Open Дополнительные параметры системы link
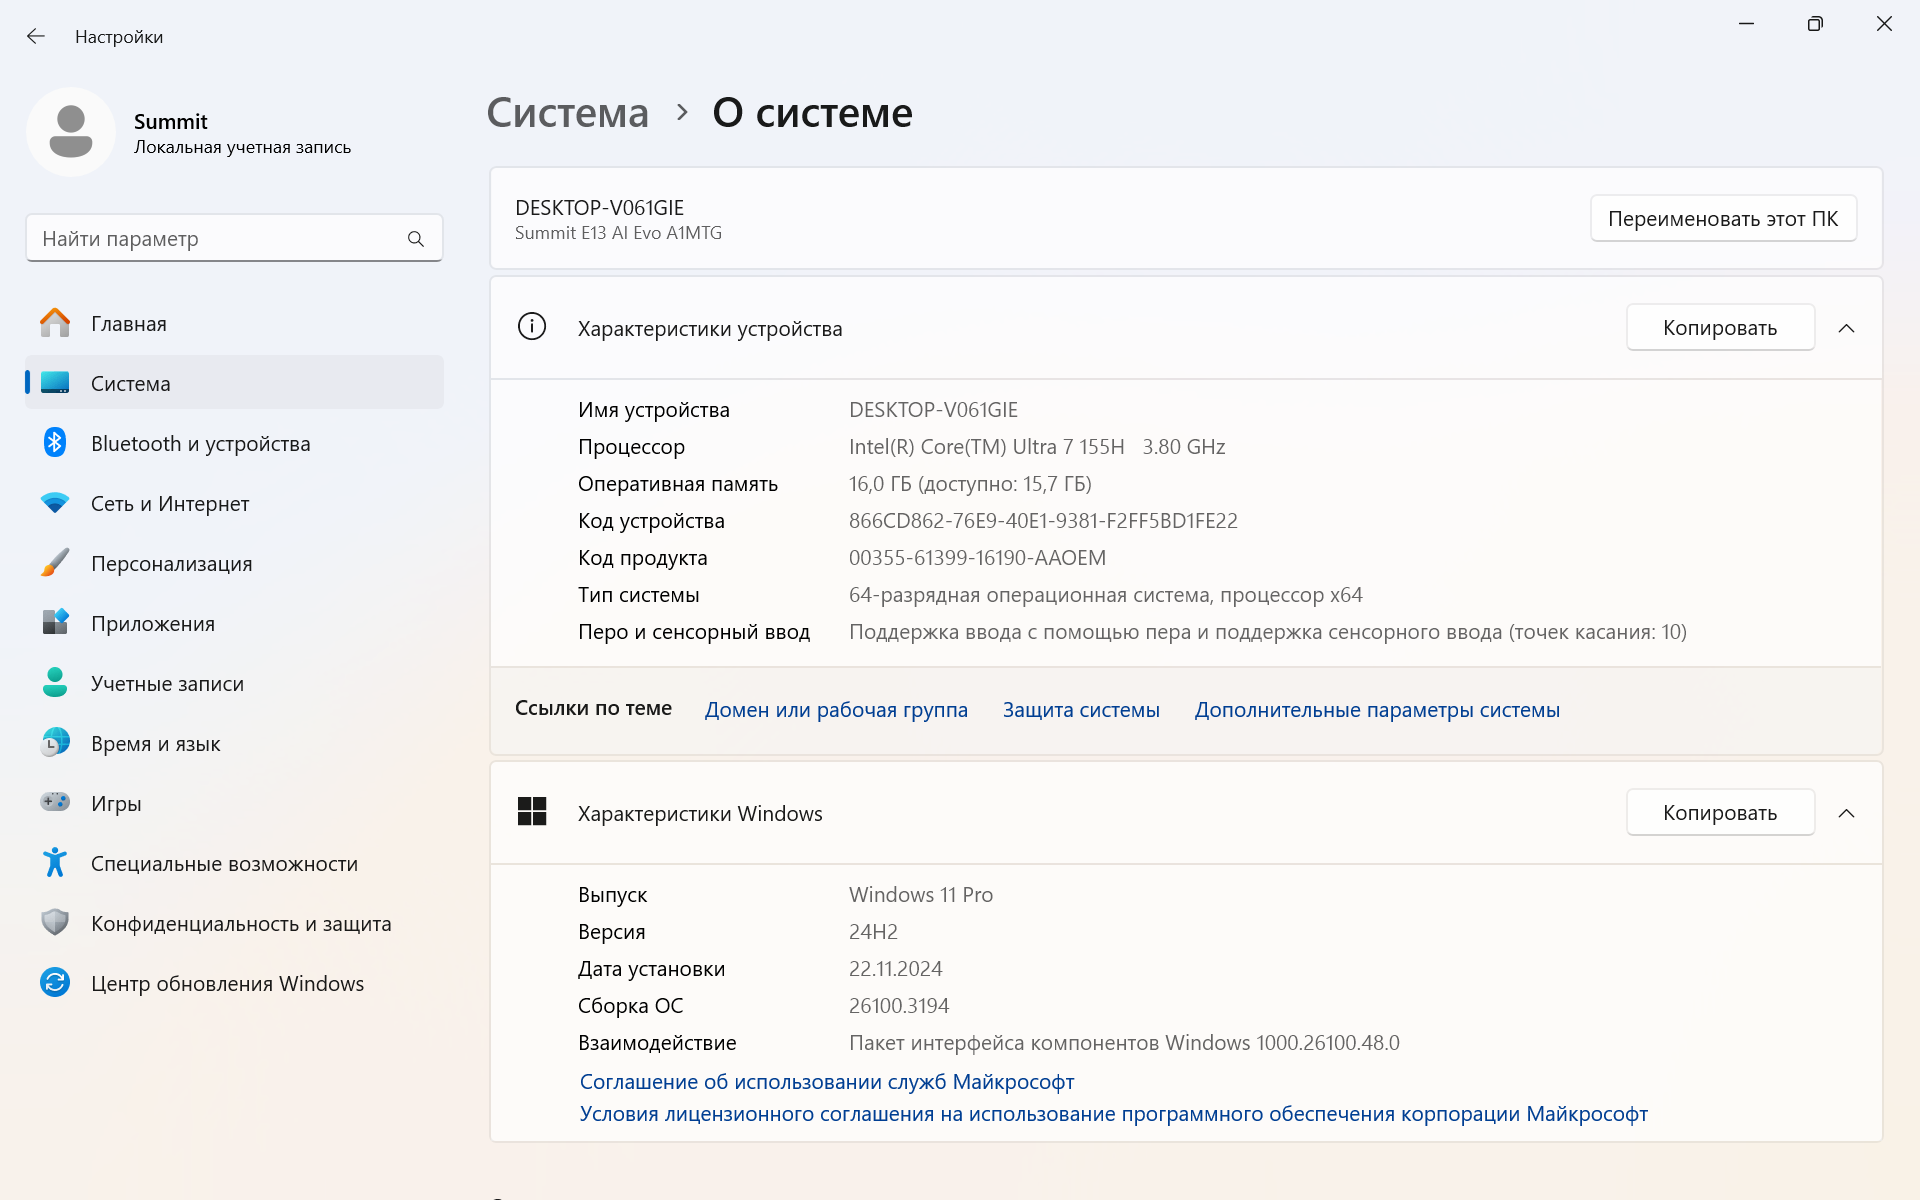 [x=1377, y=710]
